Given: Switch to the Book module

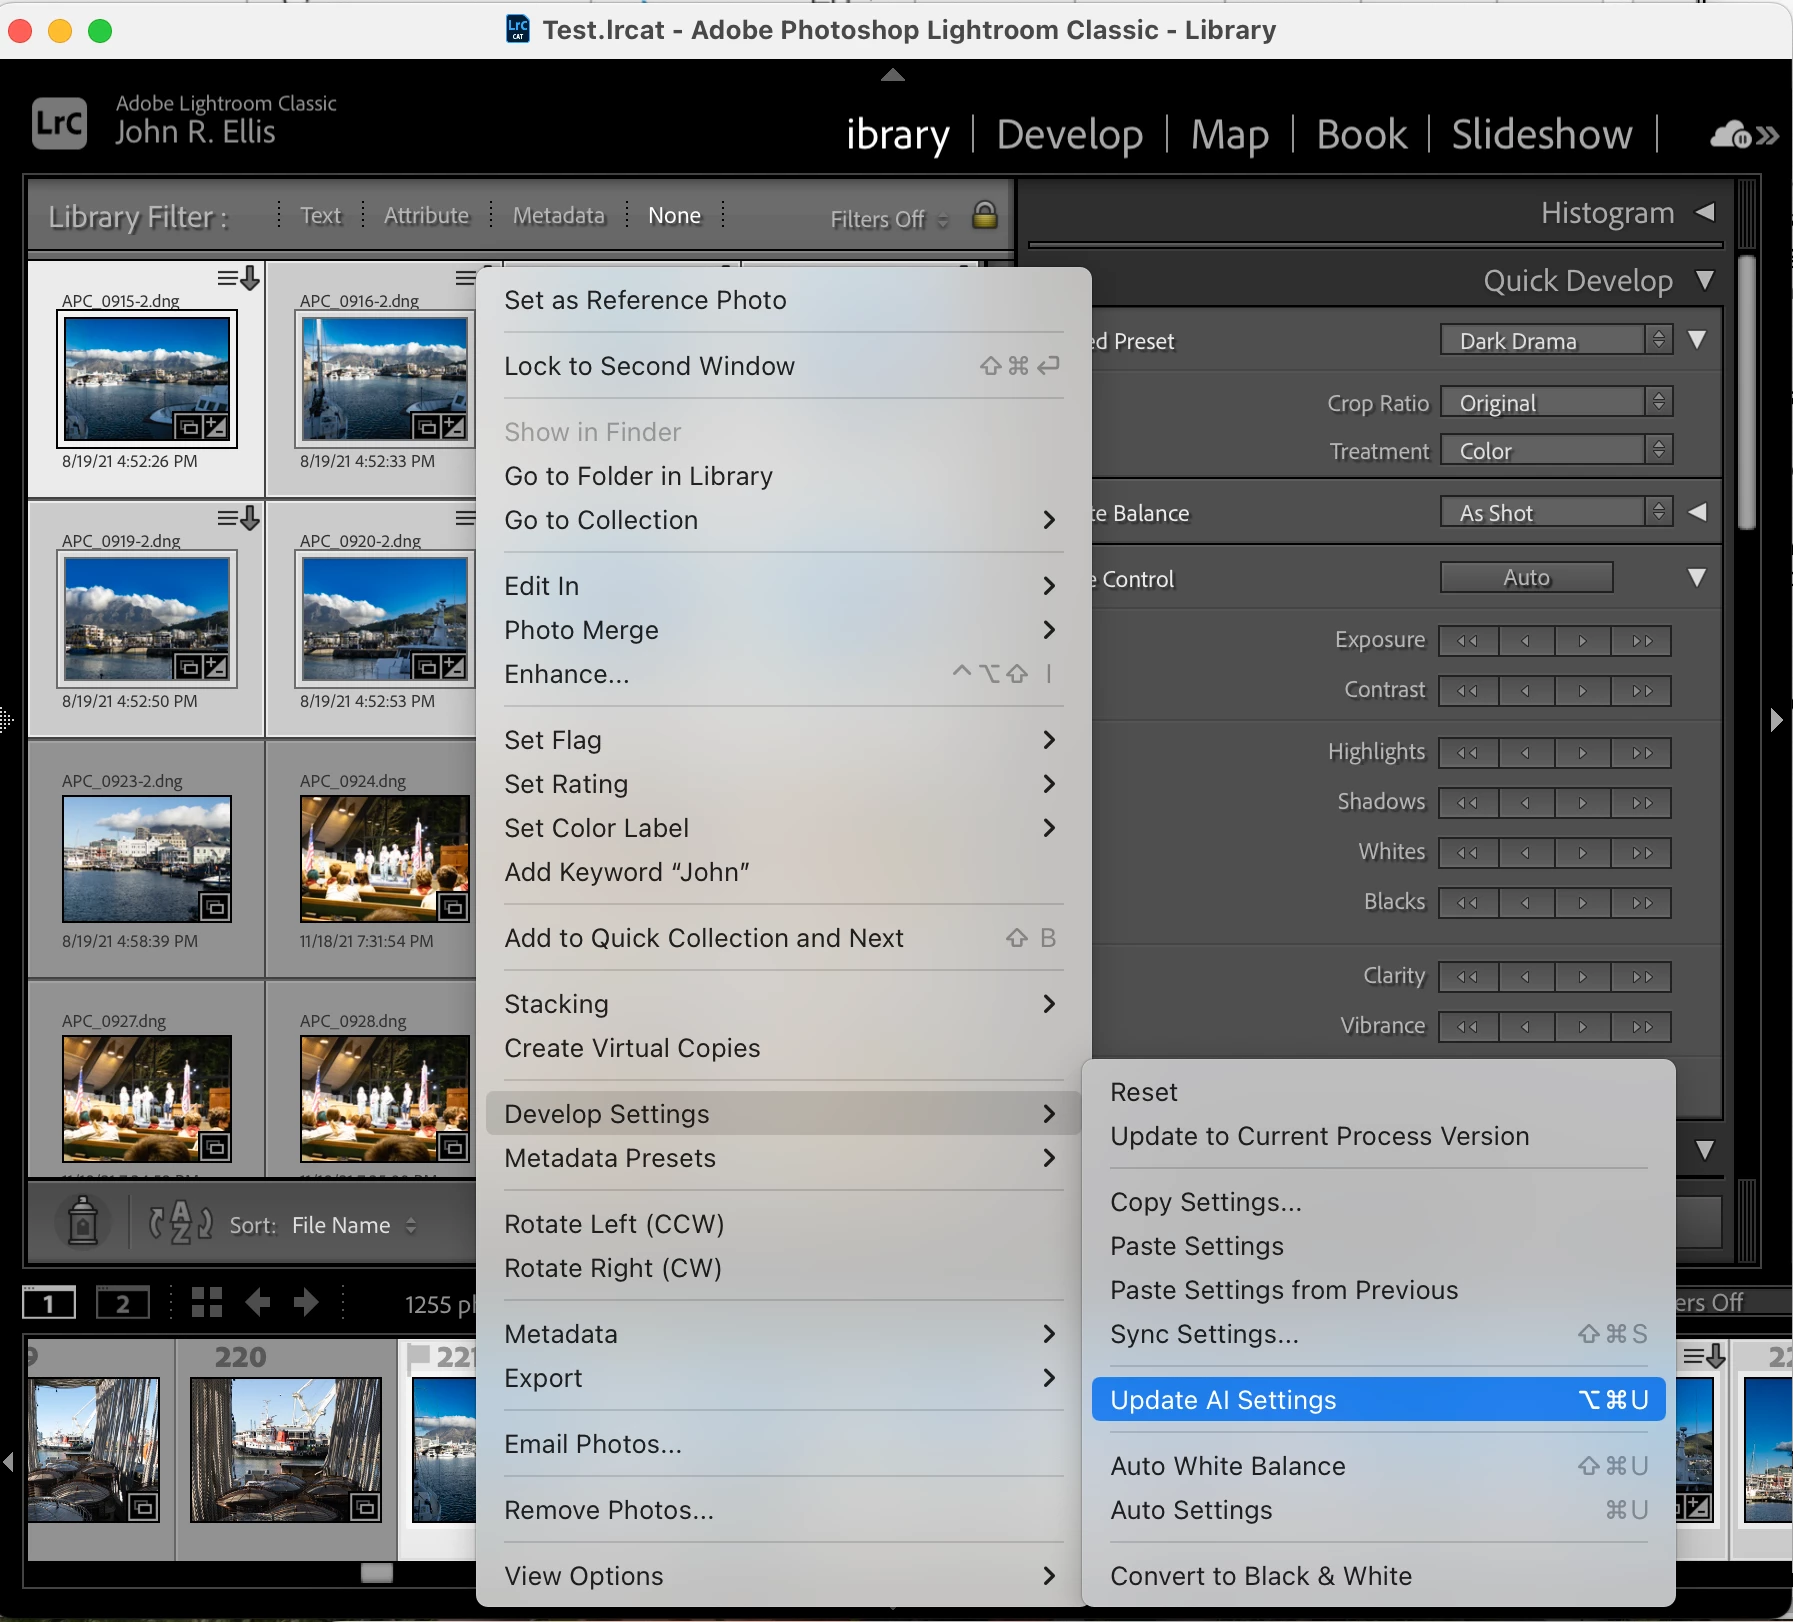Looking at the screenshot, I should [1362, 134].
